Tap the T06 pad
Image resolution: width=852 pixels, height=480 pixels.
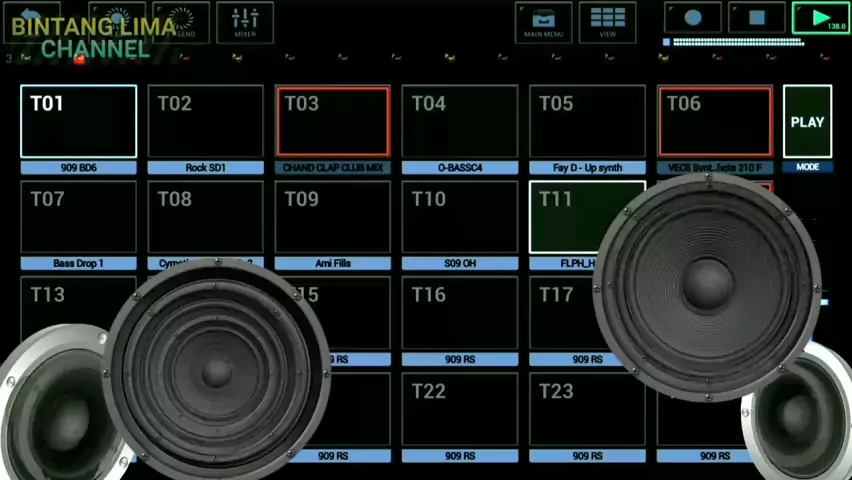[x=714, y=121]
